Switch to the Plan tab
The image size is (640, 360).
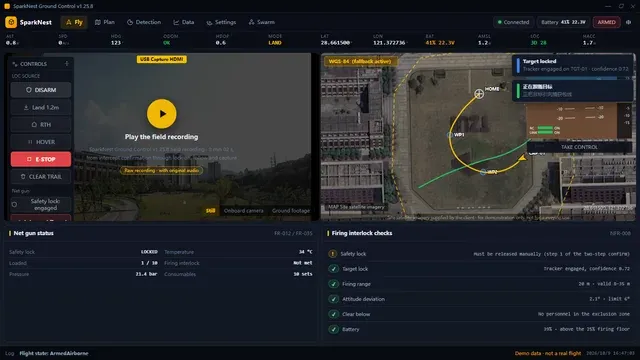(x=105, y=22)
